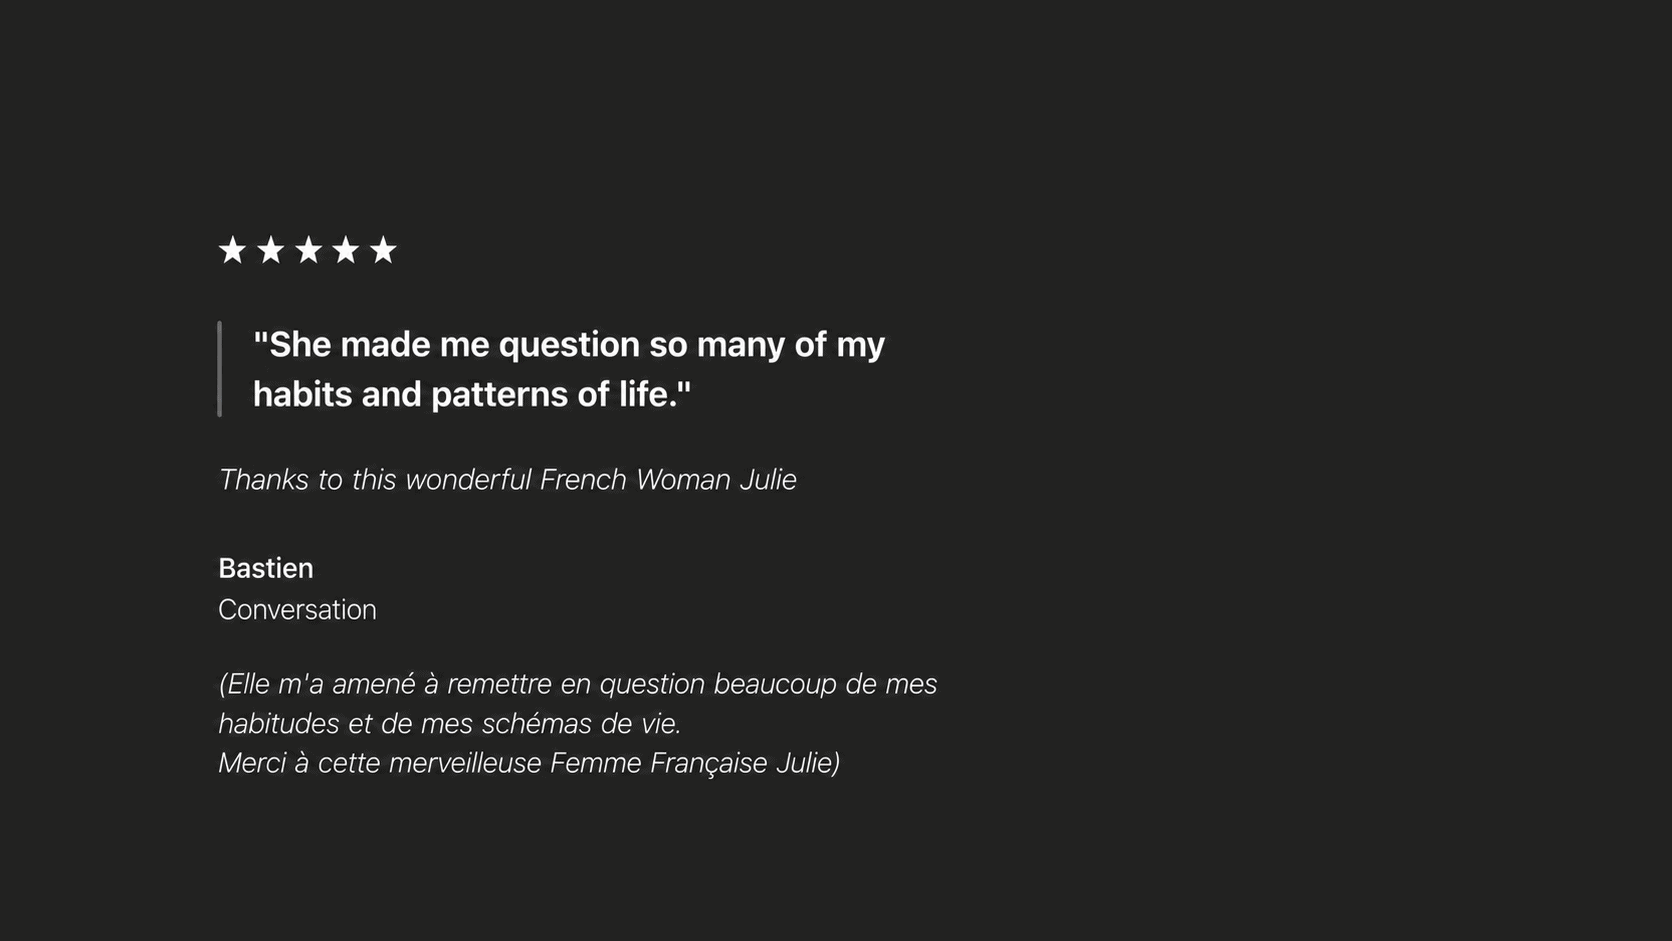Screen dimensions: 1672x941
Task: Click the French line "Merci à cette merveilleuse Femme Française Julie)"
Action: point(529,763)
